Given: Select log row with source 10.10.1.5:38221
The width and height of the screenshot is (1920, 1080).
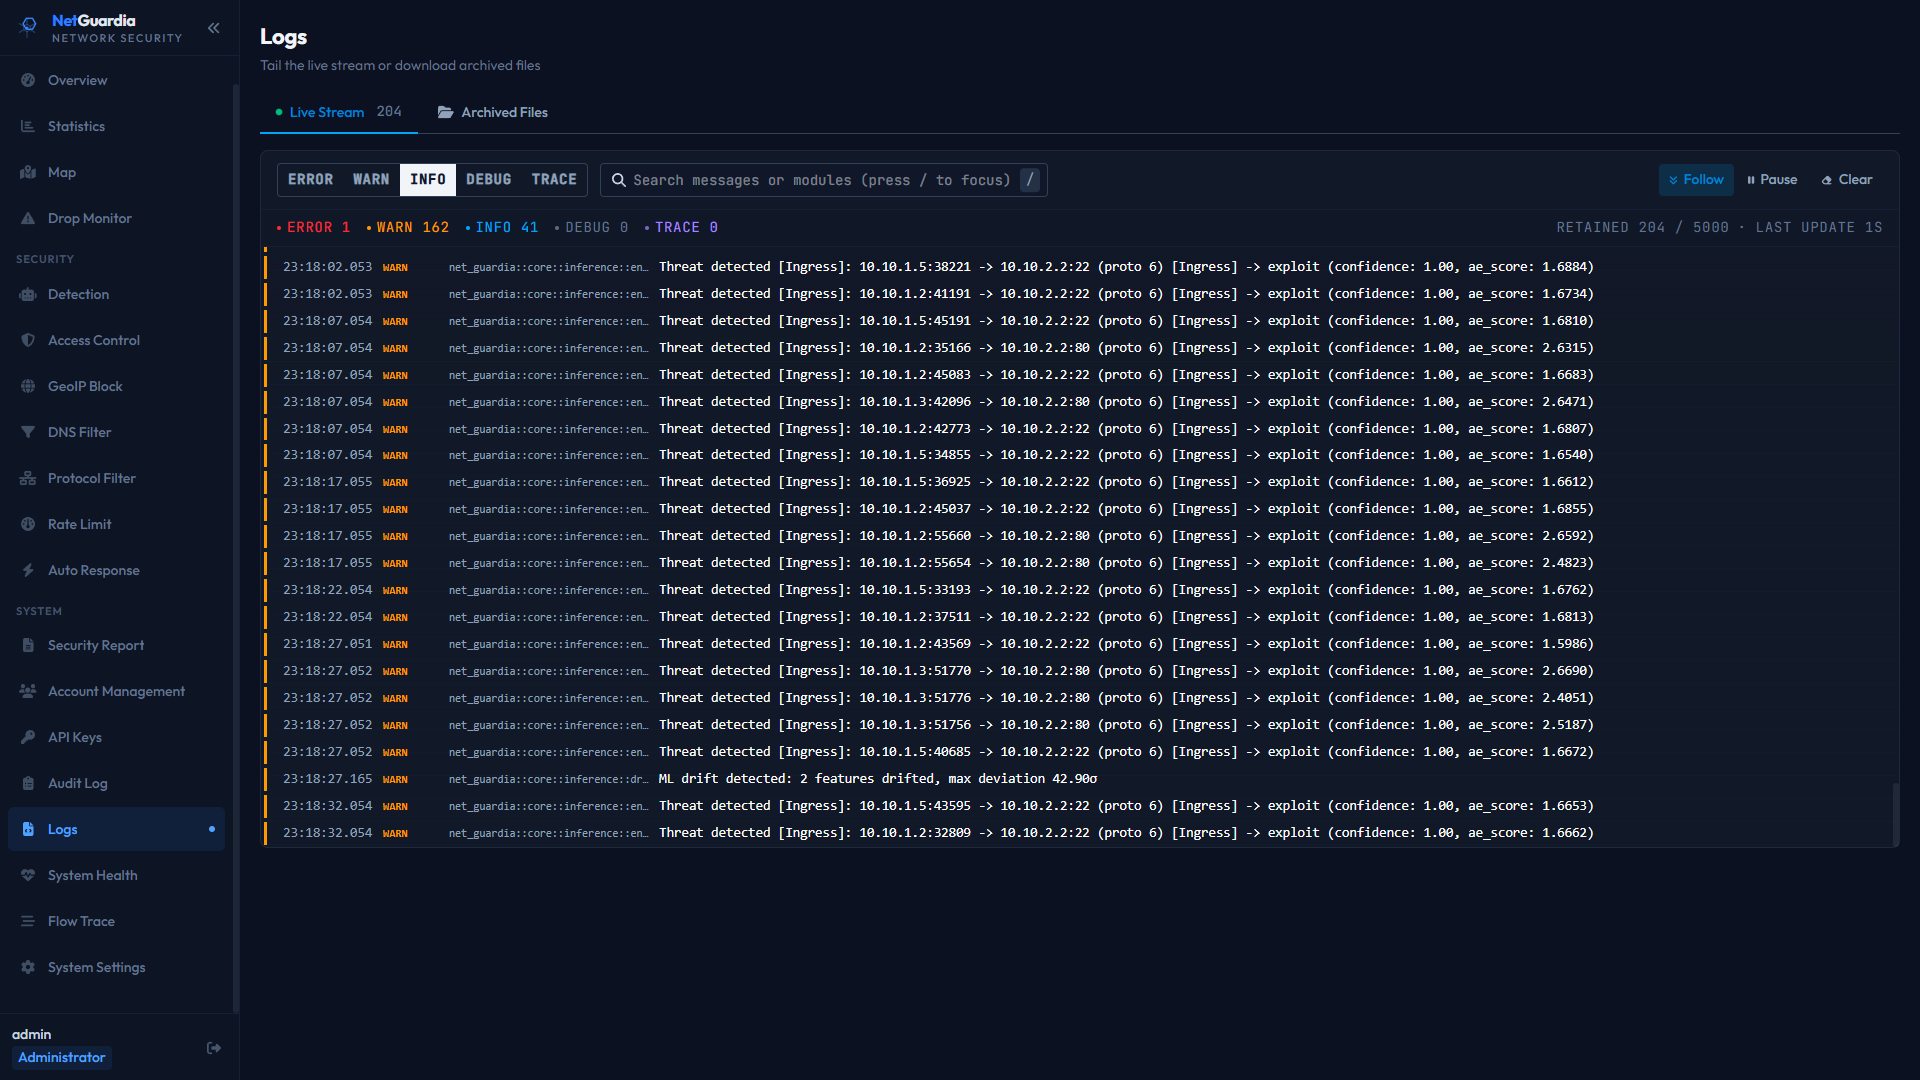Looking at the screenshot, I should (1080, 267).
